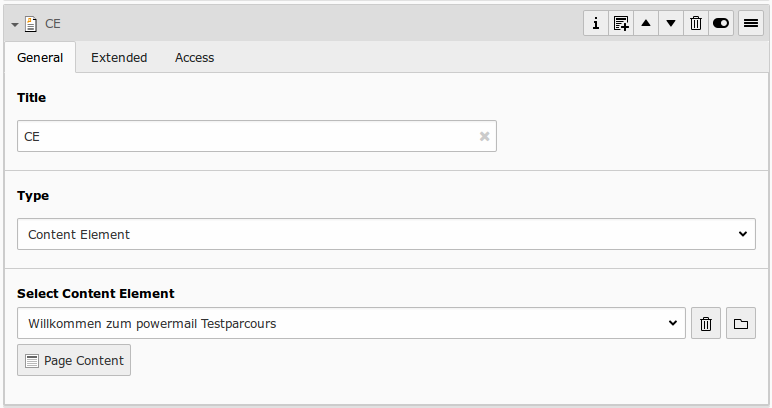Image resolution: width=772 pixels, height=408 pixels.
Task: Switch to the General tab
Action: pos(40,58)
